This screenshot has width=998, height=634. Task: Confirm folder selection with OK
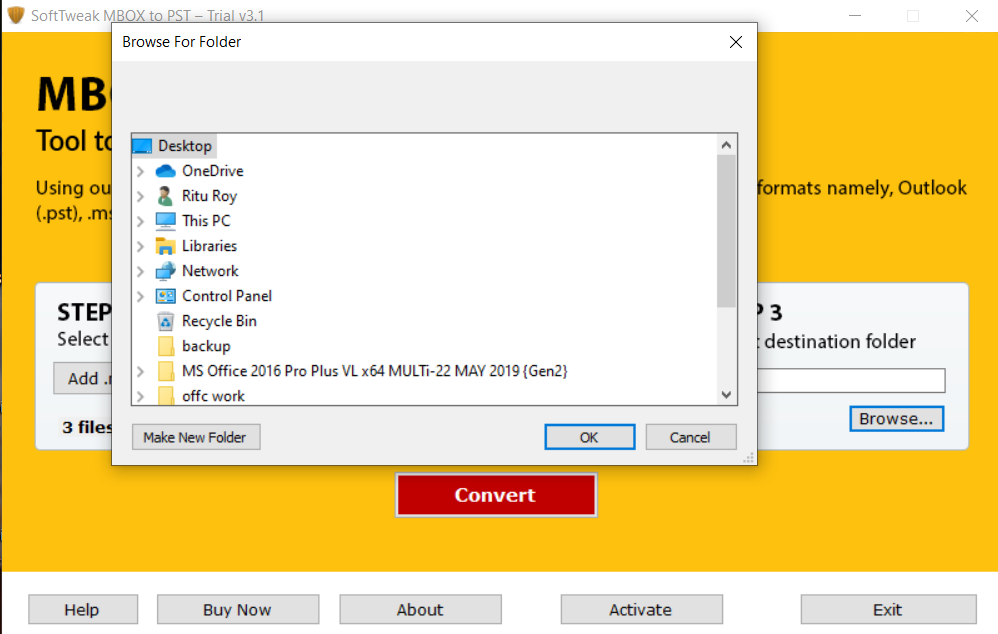click(589, 437)
